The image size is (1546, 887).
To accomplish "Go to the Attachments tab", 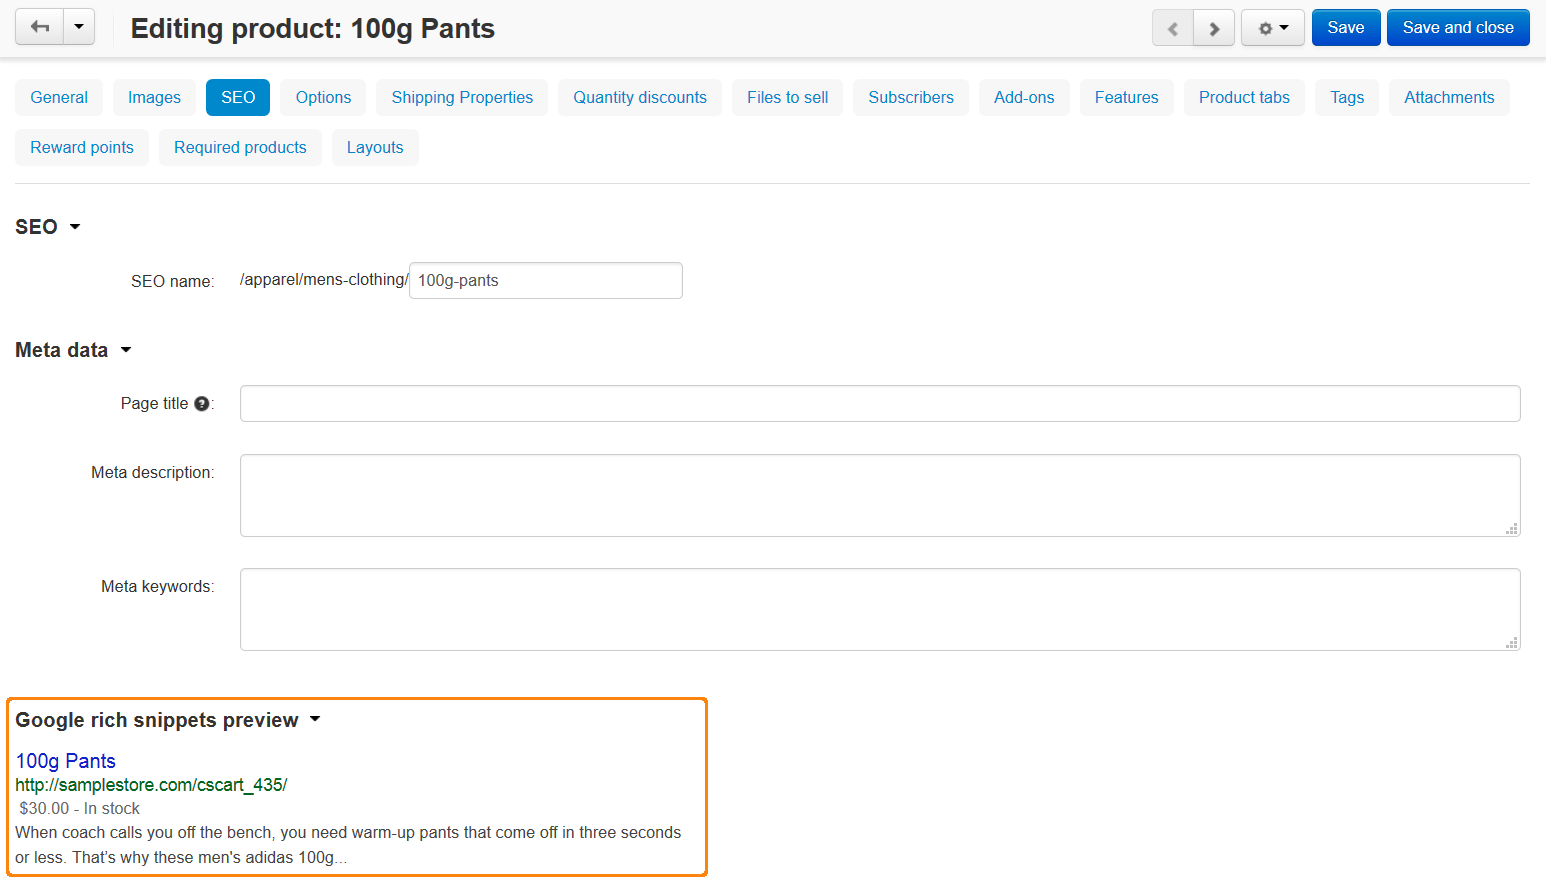I will [x=1449, y=97].
